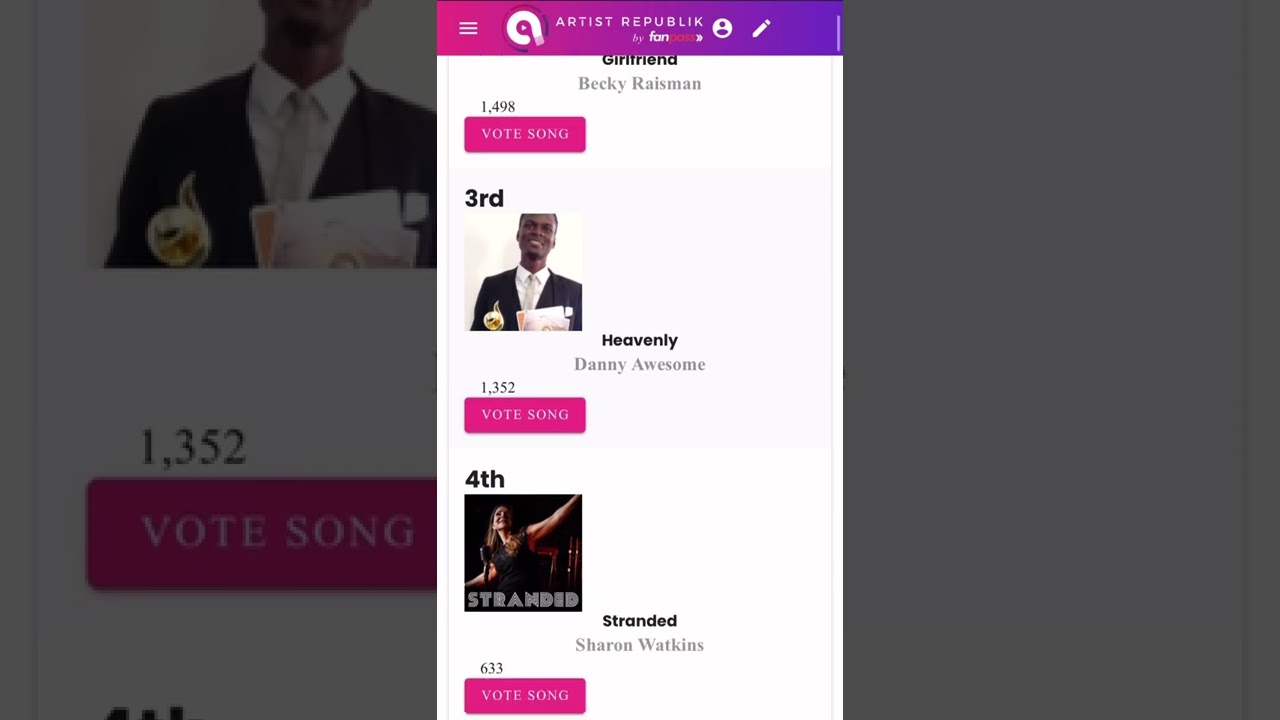1280x720 pixels.
Task: Click the pencil edit icon
Action: (x=761, y=28)
